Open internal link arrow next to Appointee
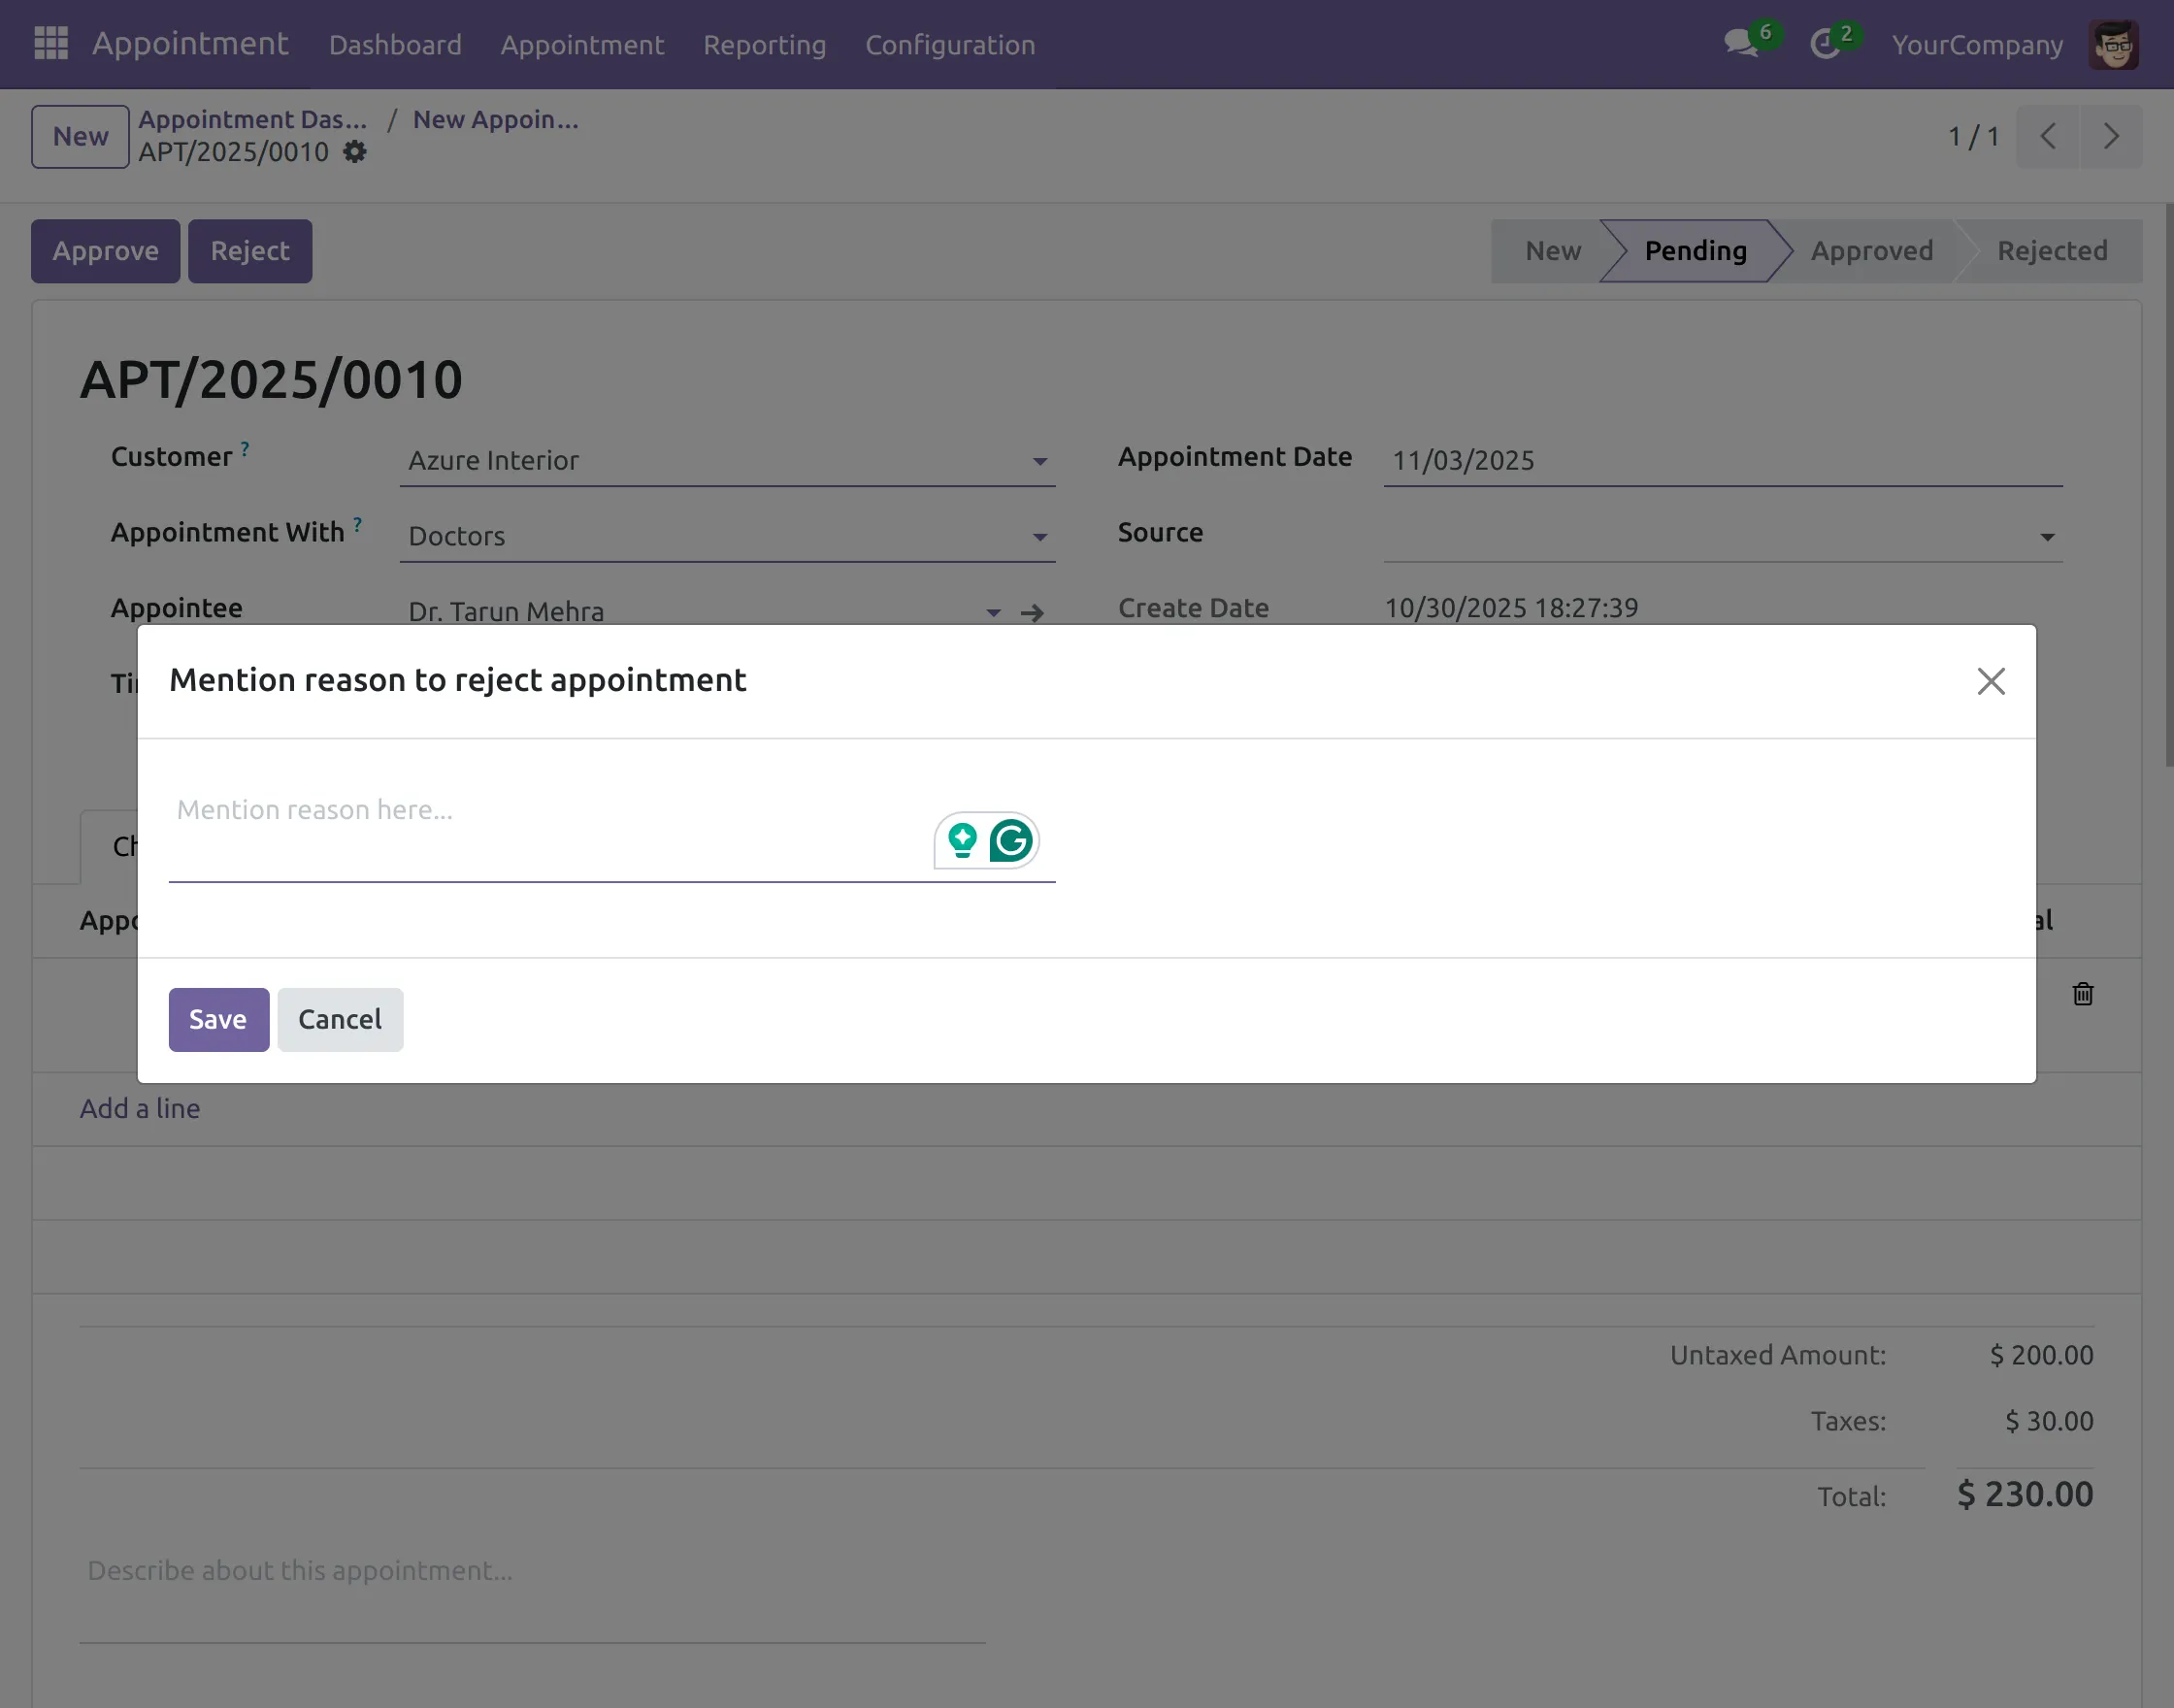2174x1708 pixels. point(1032,613)
